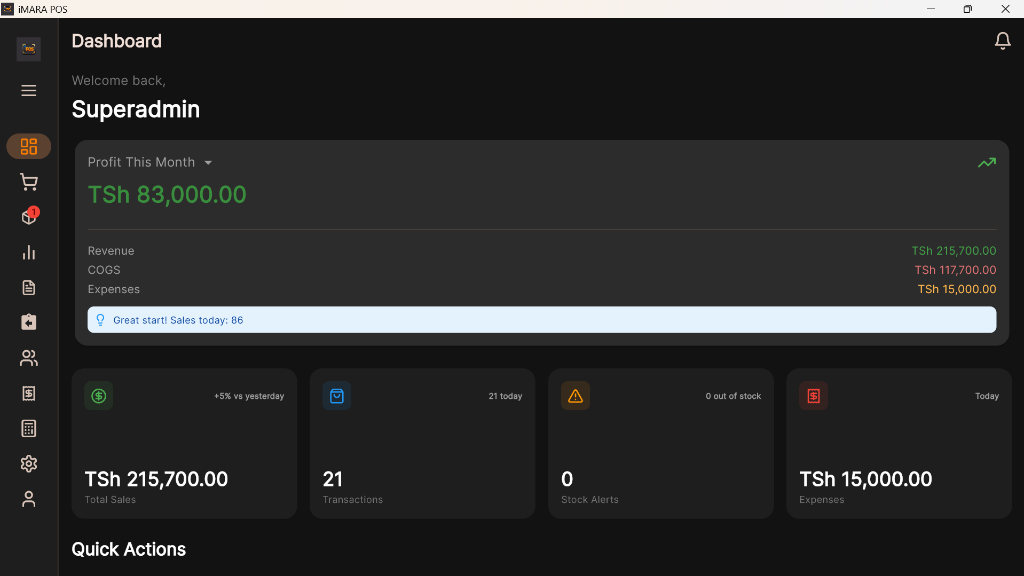Click the Quick Actions heading
The width and height of the screenshot is (1024, 576).
click(x=129, y=549)
